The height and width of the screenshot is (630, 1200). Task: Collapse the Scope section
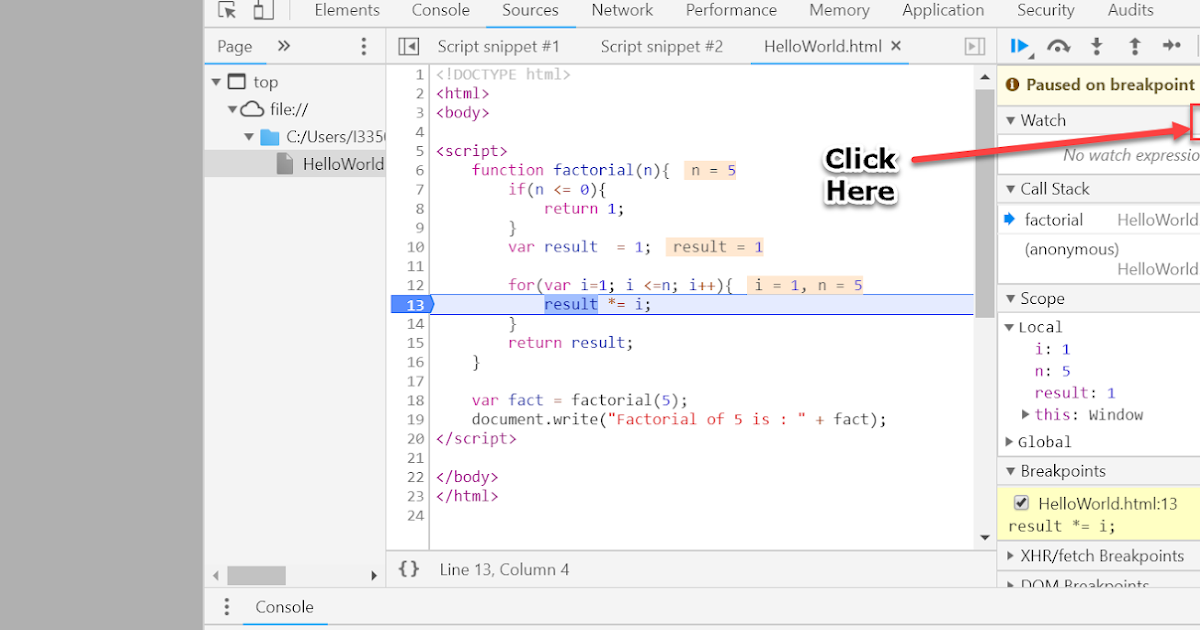pyautogui.click(x=1010, y=299)
